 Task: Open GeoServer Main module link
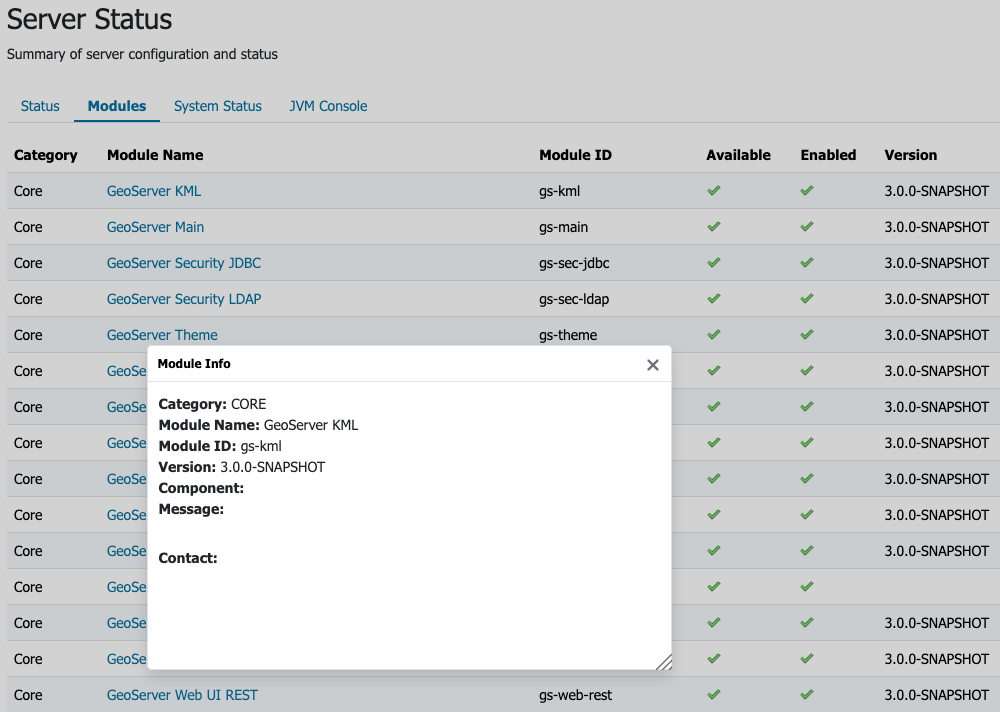point(155,226)
